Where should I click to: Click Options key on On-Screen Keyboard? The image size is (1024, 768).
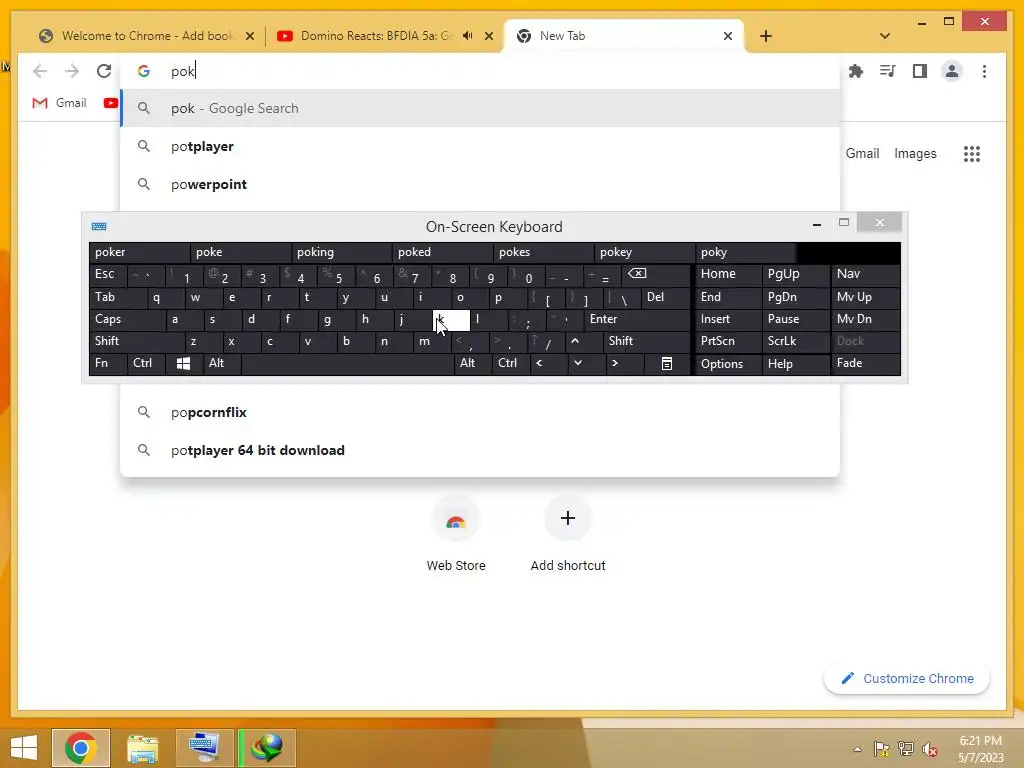click(728, 364)
